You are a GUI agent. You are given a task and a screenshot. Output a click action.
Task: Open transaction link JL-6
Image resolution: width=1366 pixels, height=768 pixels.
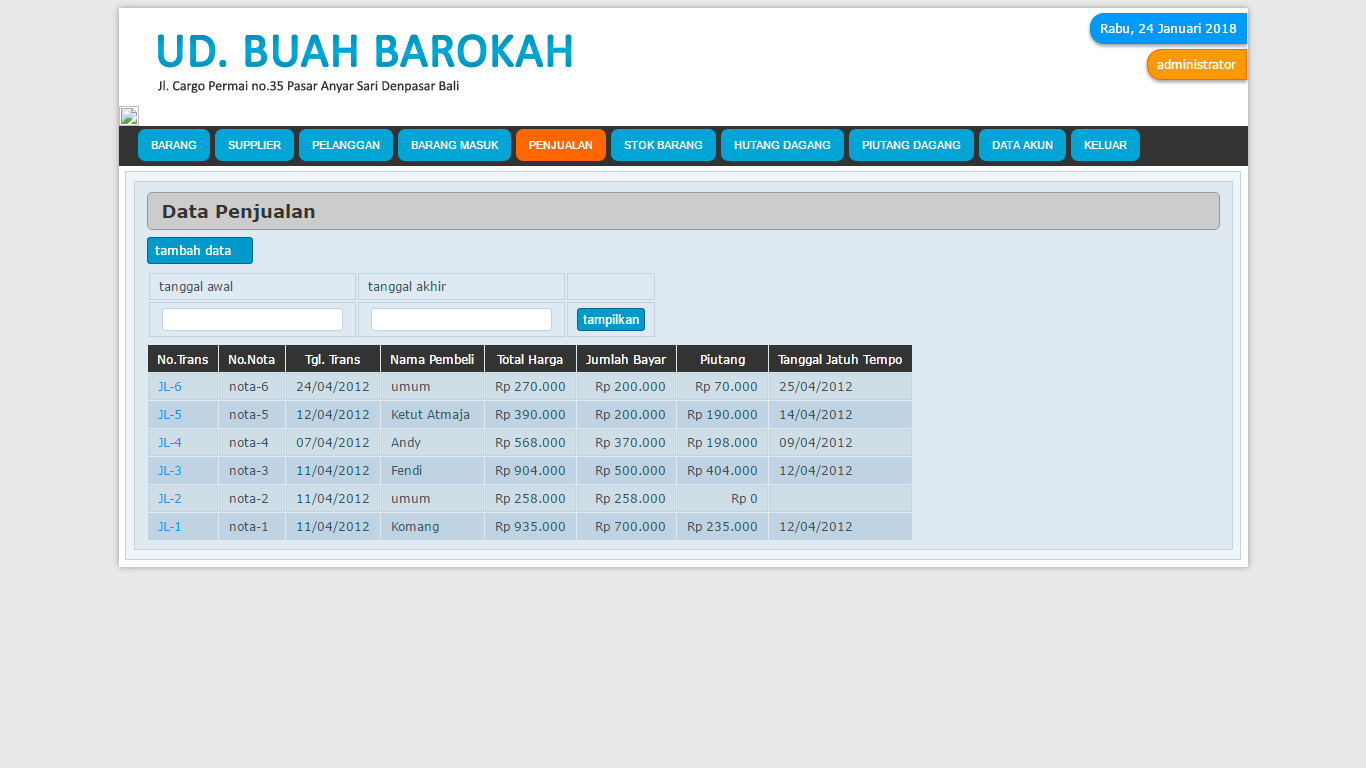[x=169, y=387]
